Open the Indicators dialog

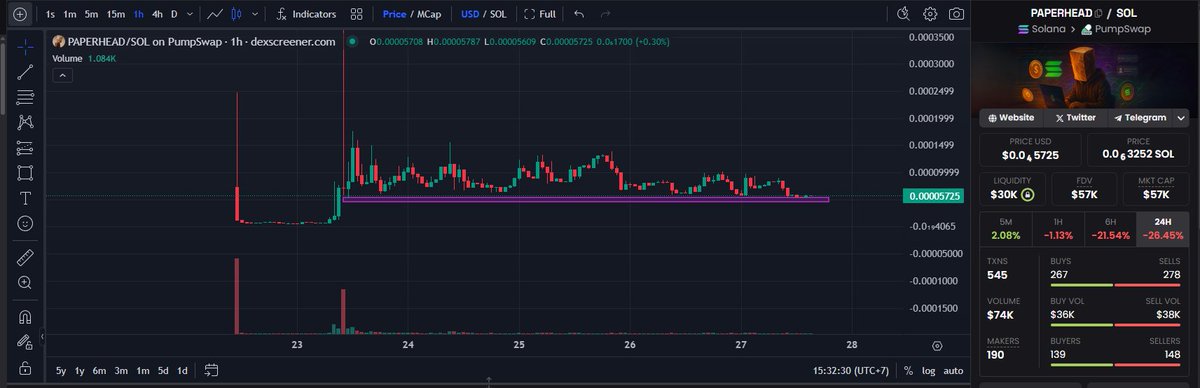[306, 15]
